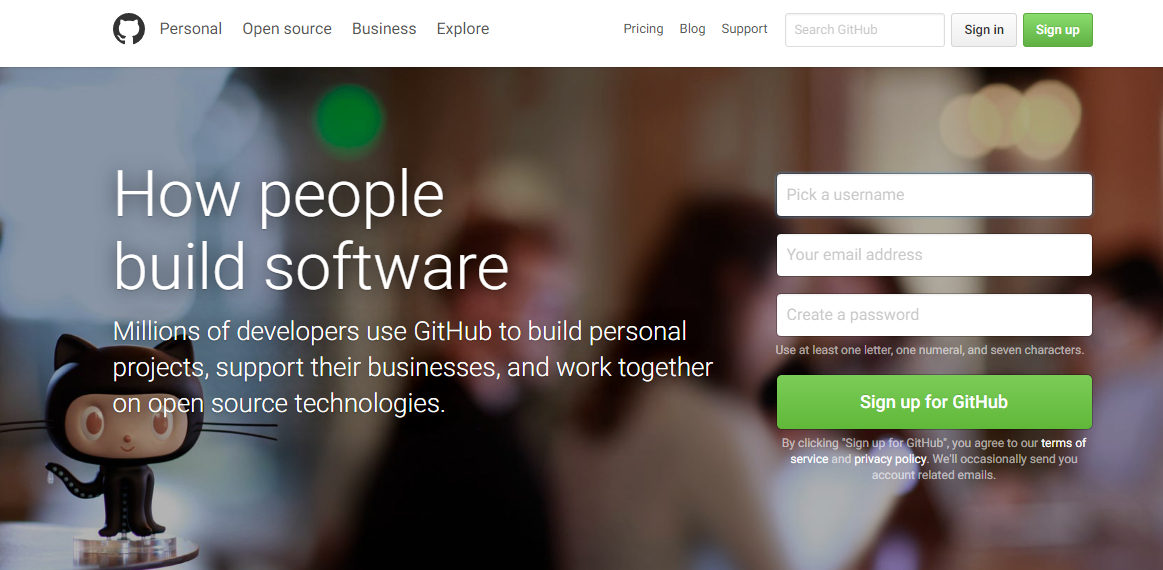Click into the Create a password field
This screenshot has width=1163, height=570.
[x=934, y=315]
